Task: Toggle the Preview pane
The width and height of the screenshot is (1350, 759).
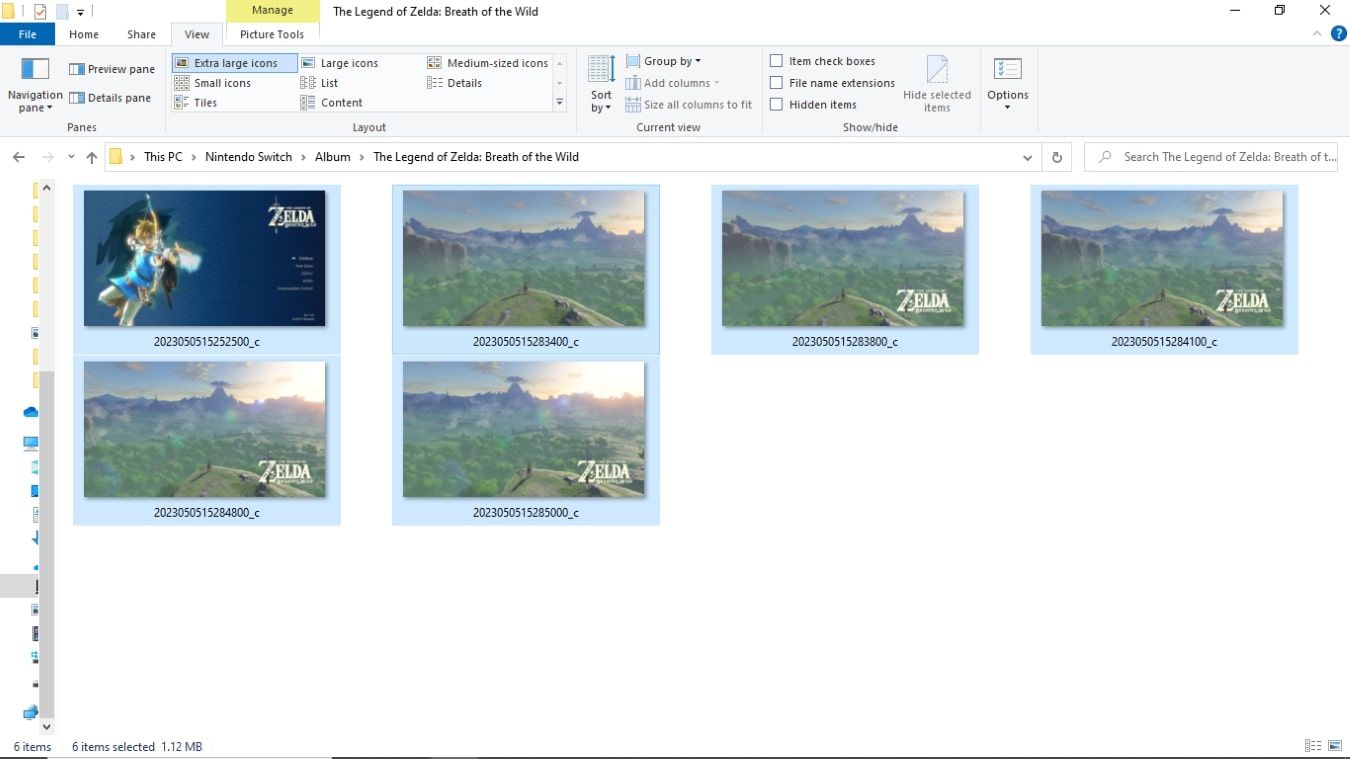Action: point(111,69)
